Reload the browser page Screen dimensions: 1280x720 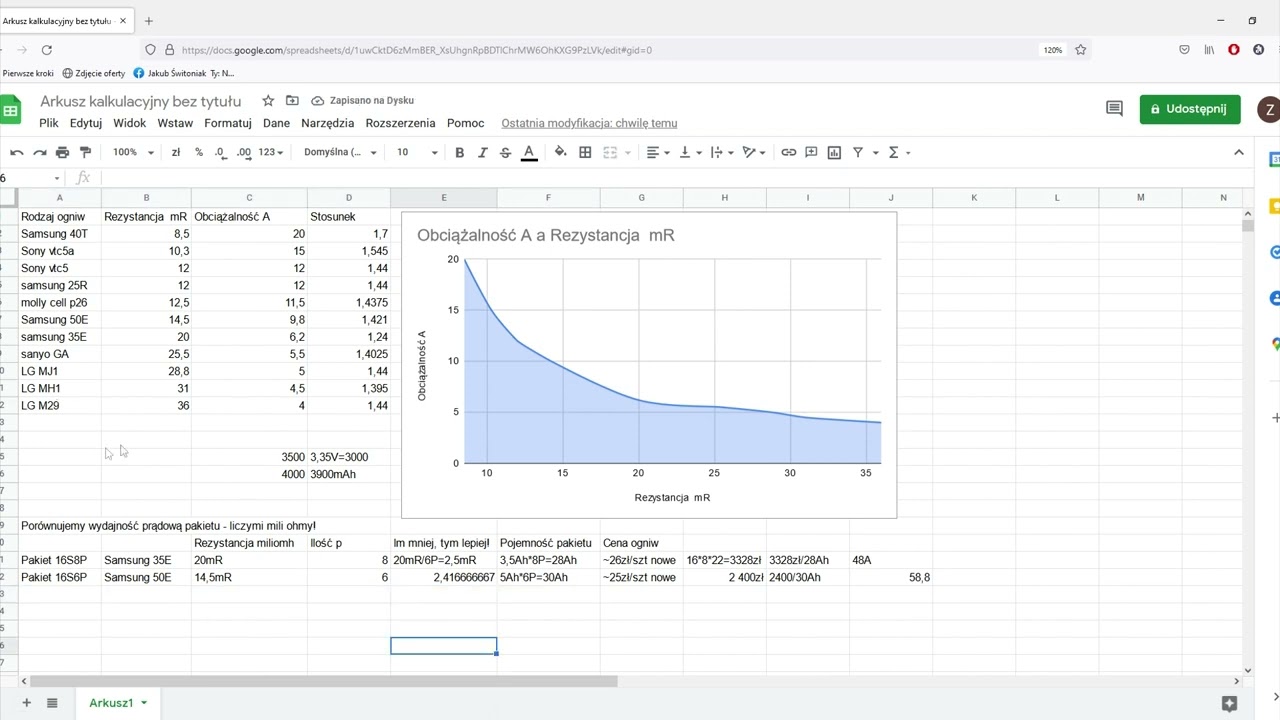tap(47, 49)
